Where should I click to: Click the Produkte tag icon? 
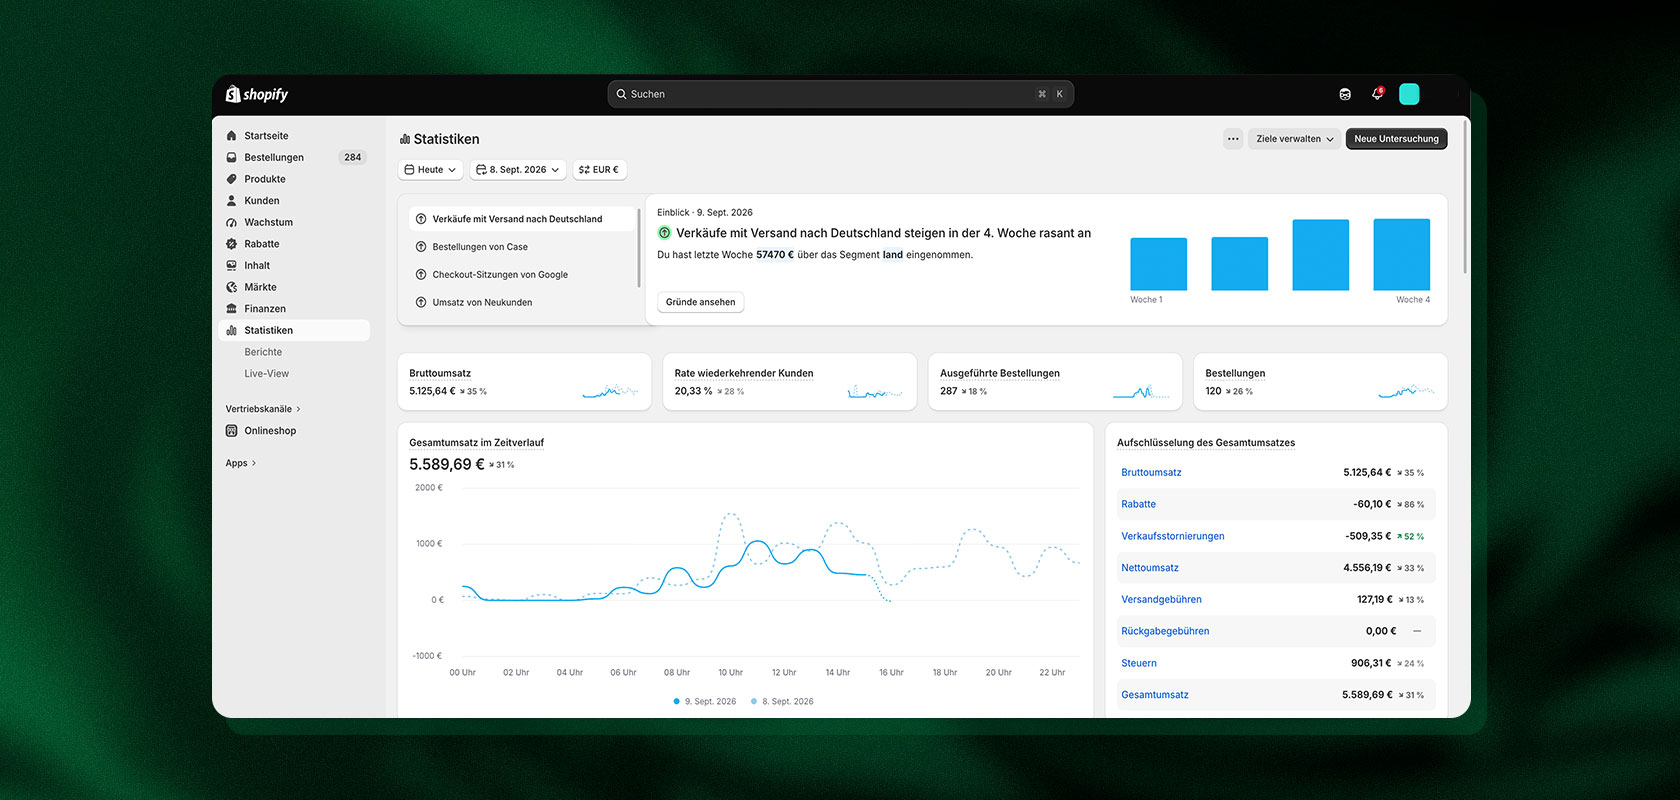[x=232, y=179]
